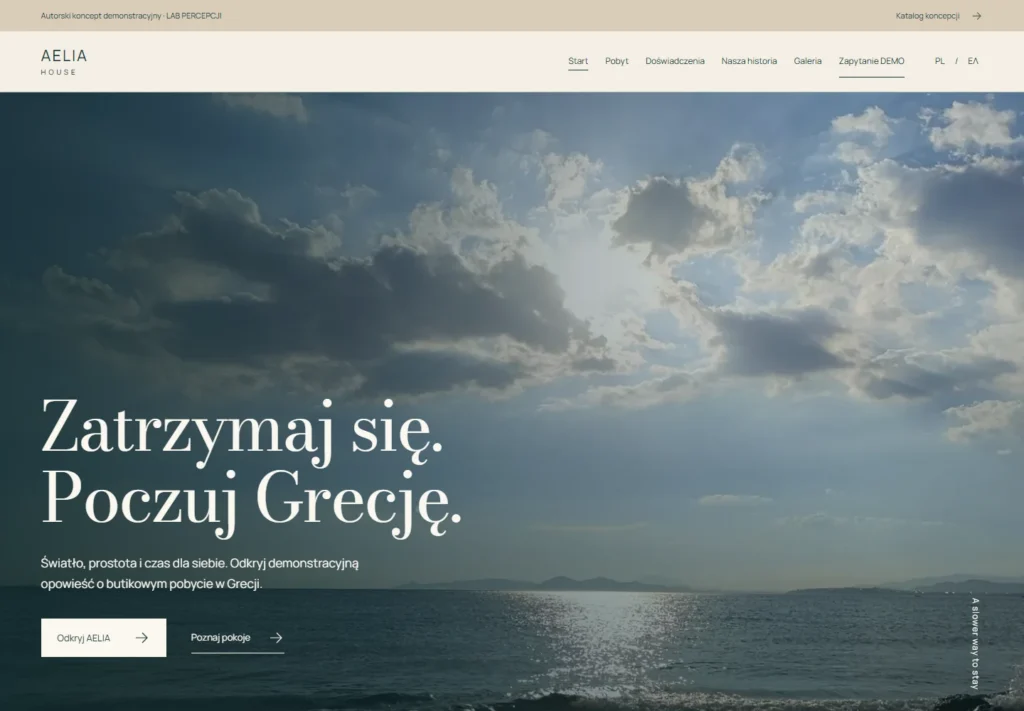Open the AELIA HOUSE logo home link
The width and height of the screenshot is (1024, 711).
[63, 62]
